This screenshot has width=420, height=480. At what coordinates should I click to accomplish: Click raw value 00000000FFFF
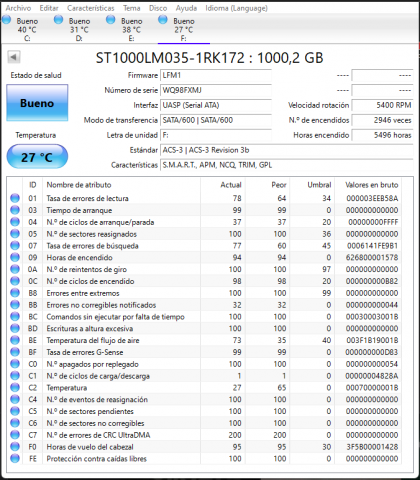coord(373,222)
